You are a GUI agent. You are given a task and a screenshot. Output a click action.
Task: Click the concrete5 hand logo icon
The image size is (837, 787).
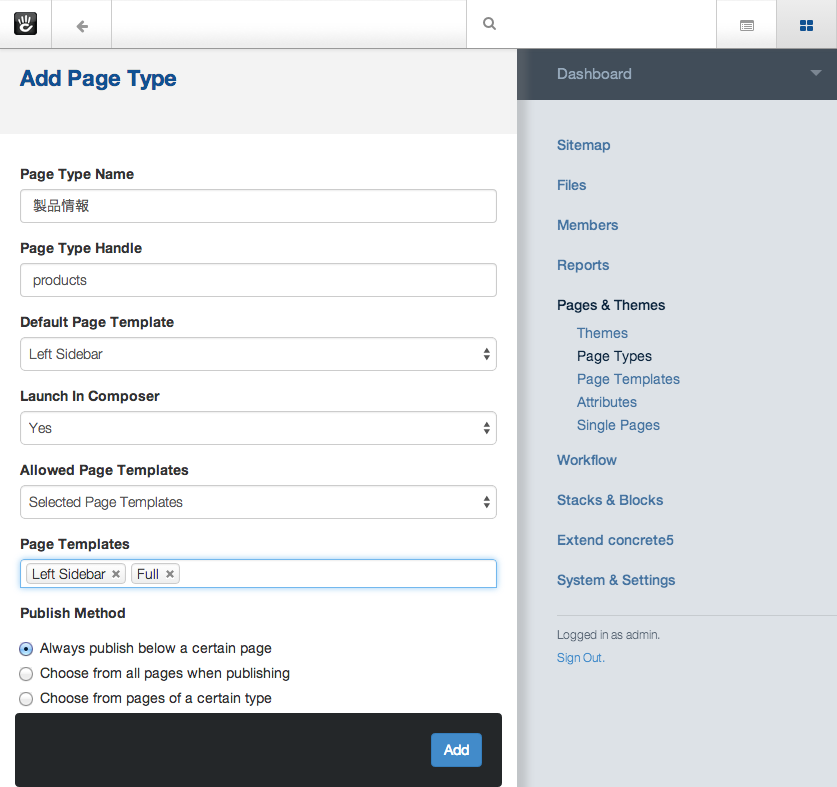click(x=25, y=23)
